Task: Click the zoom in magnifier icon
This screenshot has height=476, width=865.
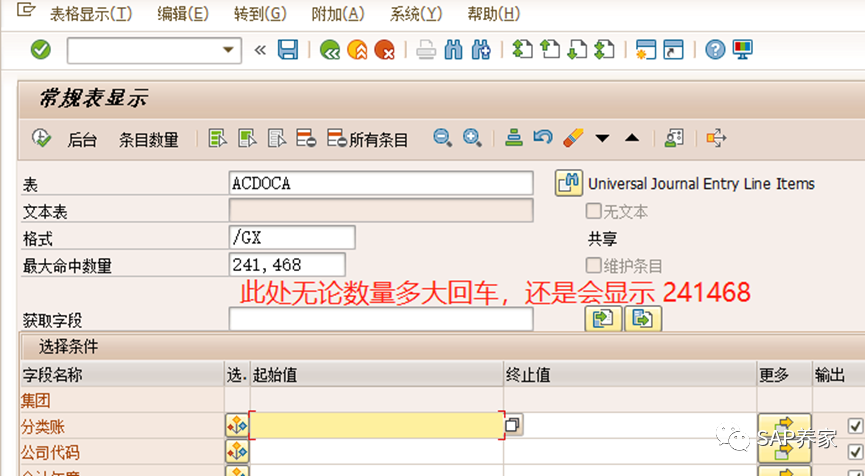Action: pyautogui.click(x=472, y=137)
